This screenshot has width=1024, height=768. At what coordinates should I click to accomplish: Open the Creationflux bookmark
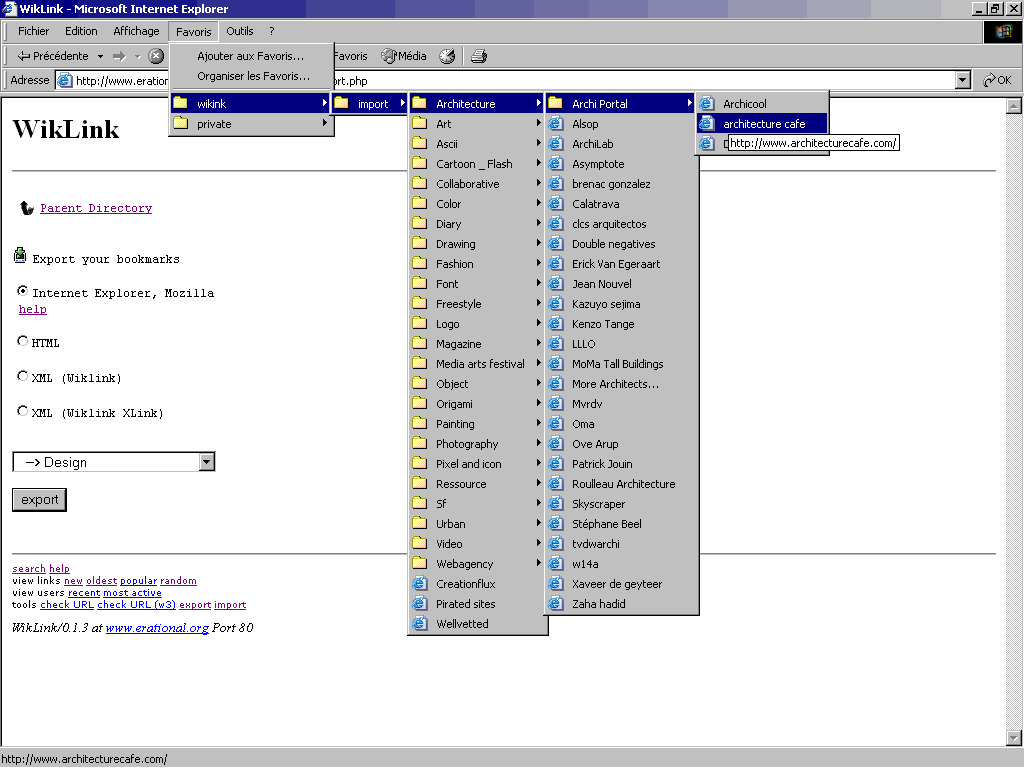[x=477, y=584]
